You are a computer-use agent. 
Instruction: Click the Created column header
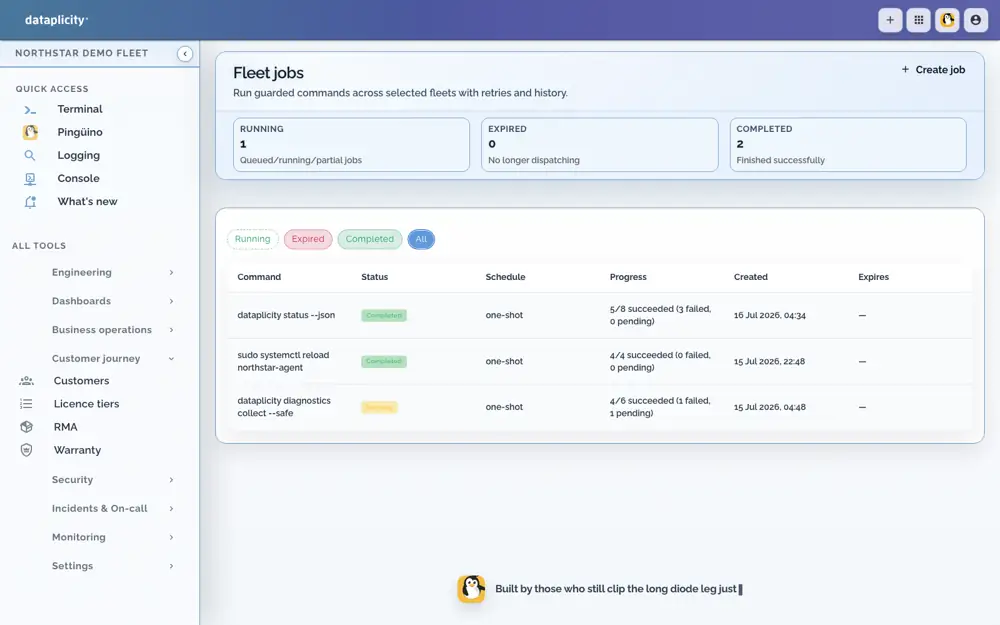click(x=751, y=277)
